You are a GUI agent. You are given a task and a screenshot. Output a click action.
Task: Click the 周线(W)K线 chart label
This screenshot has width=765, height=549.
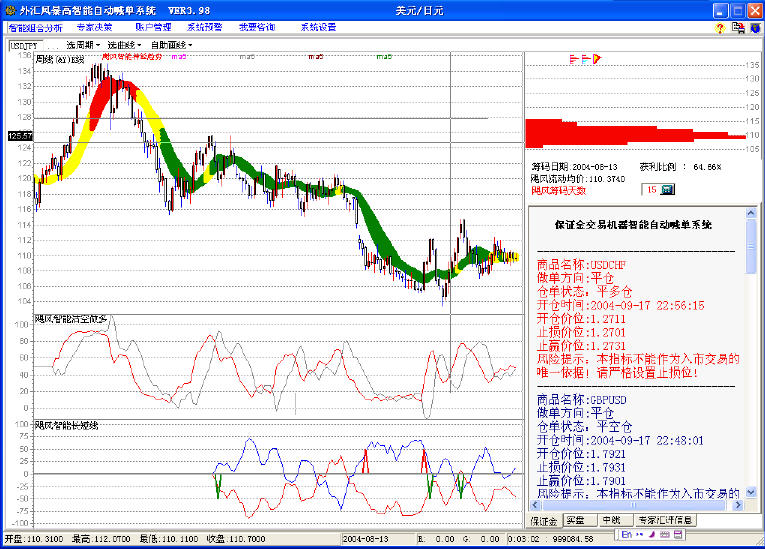pyautogui.click(x=60, y=60)
